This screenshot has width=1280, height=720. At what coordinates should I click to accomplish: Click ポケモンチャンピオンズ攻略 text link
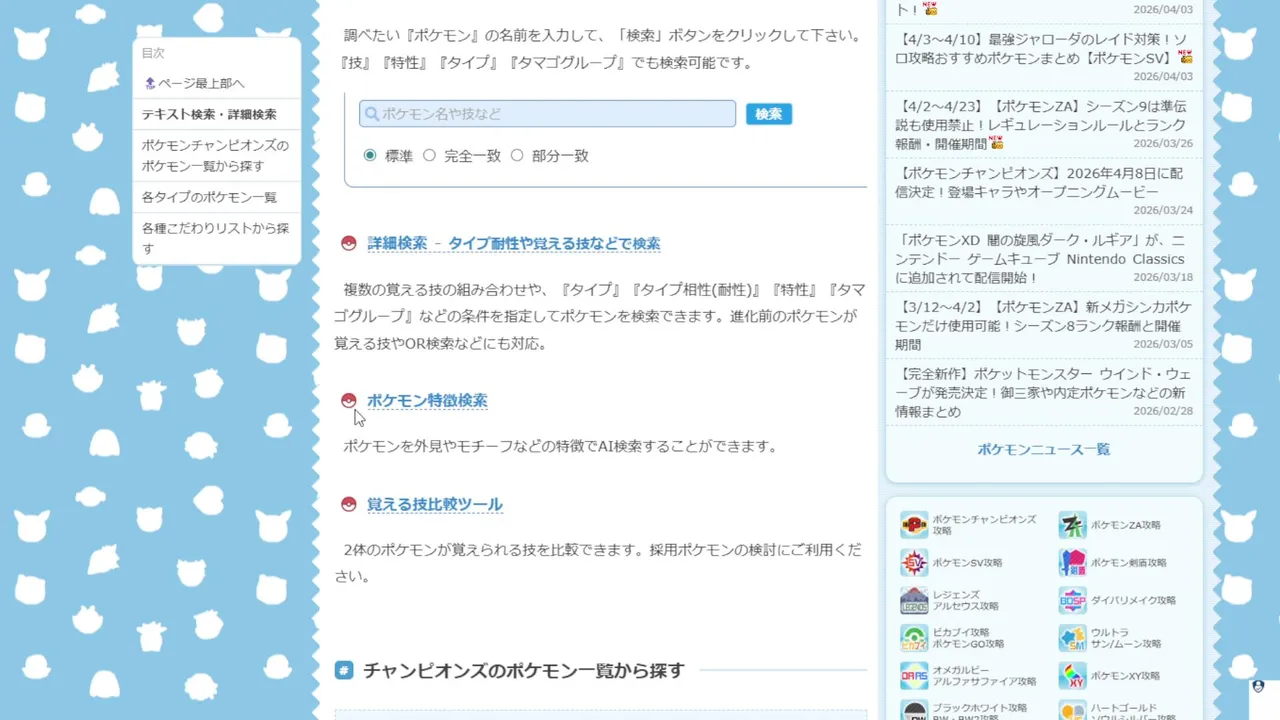coord(984,525)
